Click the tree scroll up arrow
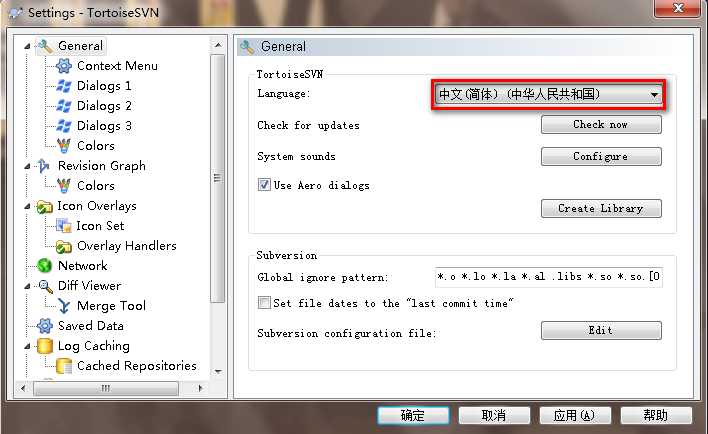Image resolution: width=708 pixels, height=434 pixels. (x=218, y=45)
